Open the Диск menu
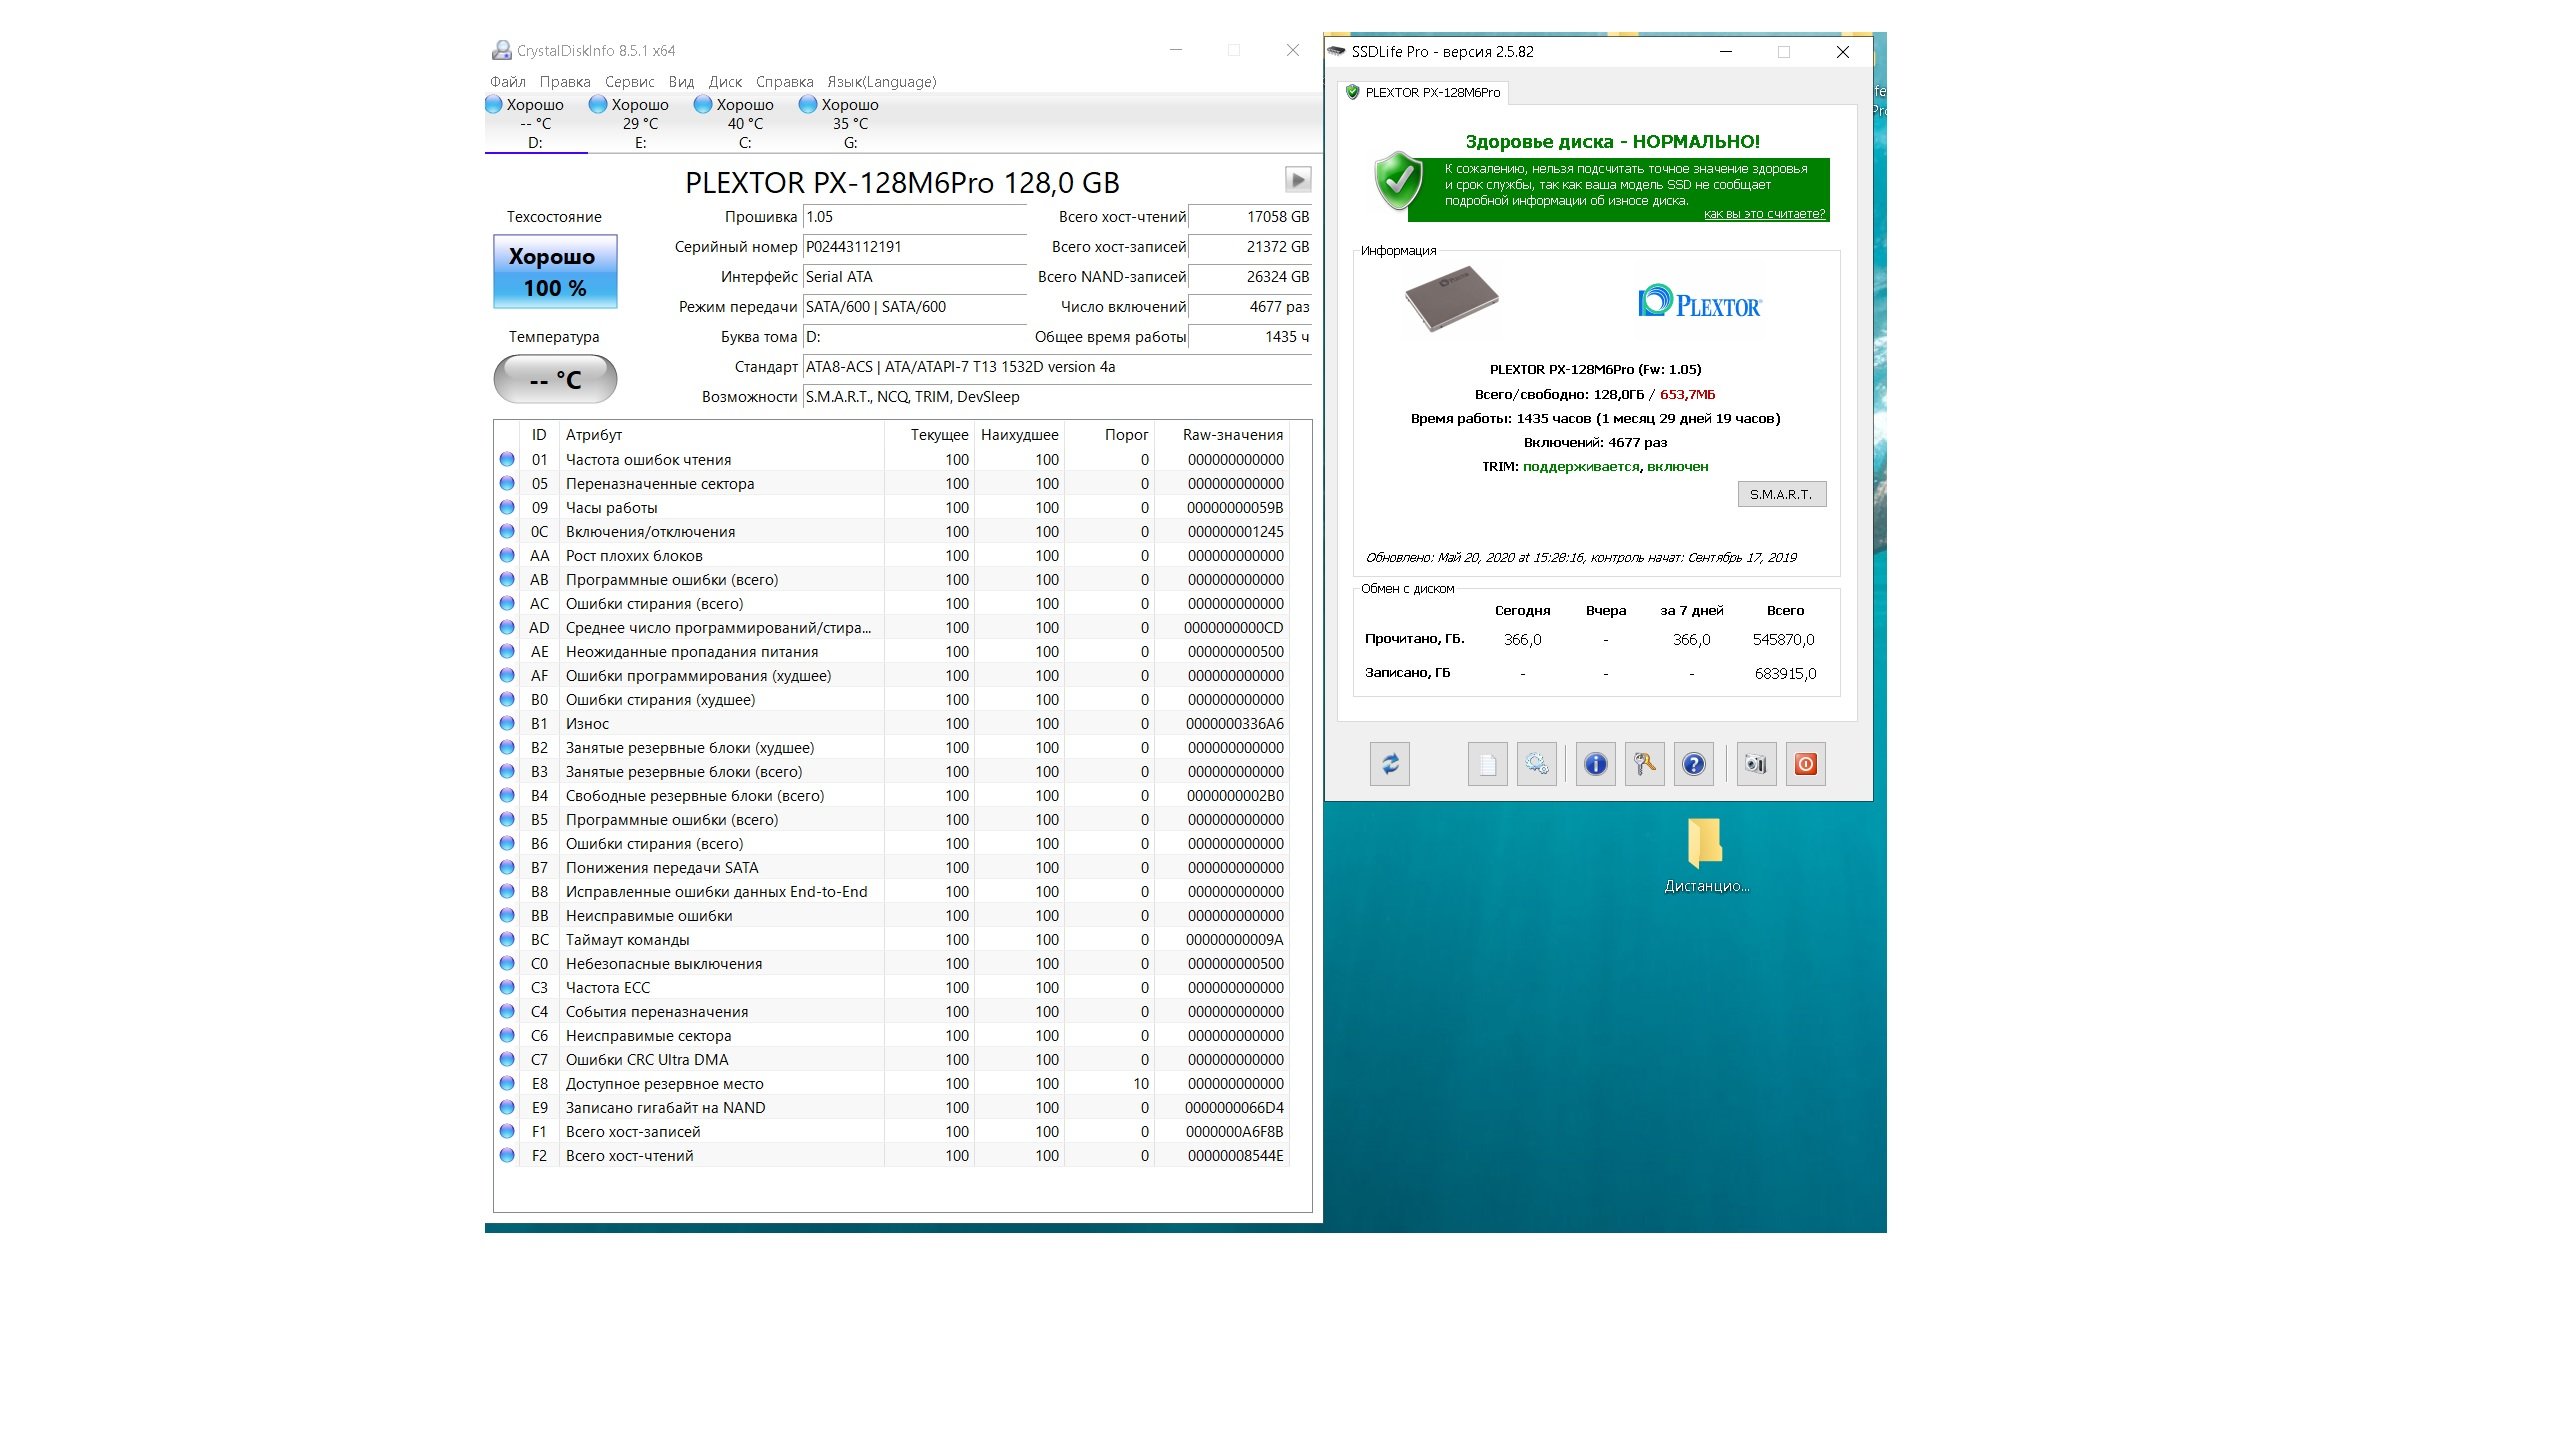The height and width of the screenshot is (1440, 2560). pyautogui.click(x=725, y=82)
